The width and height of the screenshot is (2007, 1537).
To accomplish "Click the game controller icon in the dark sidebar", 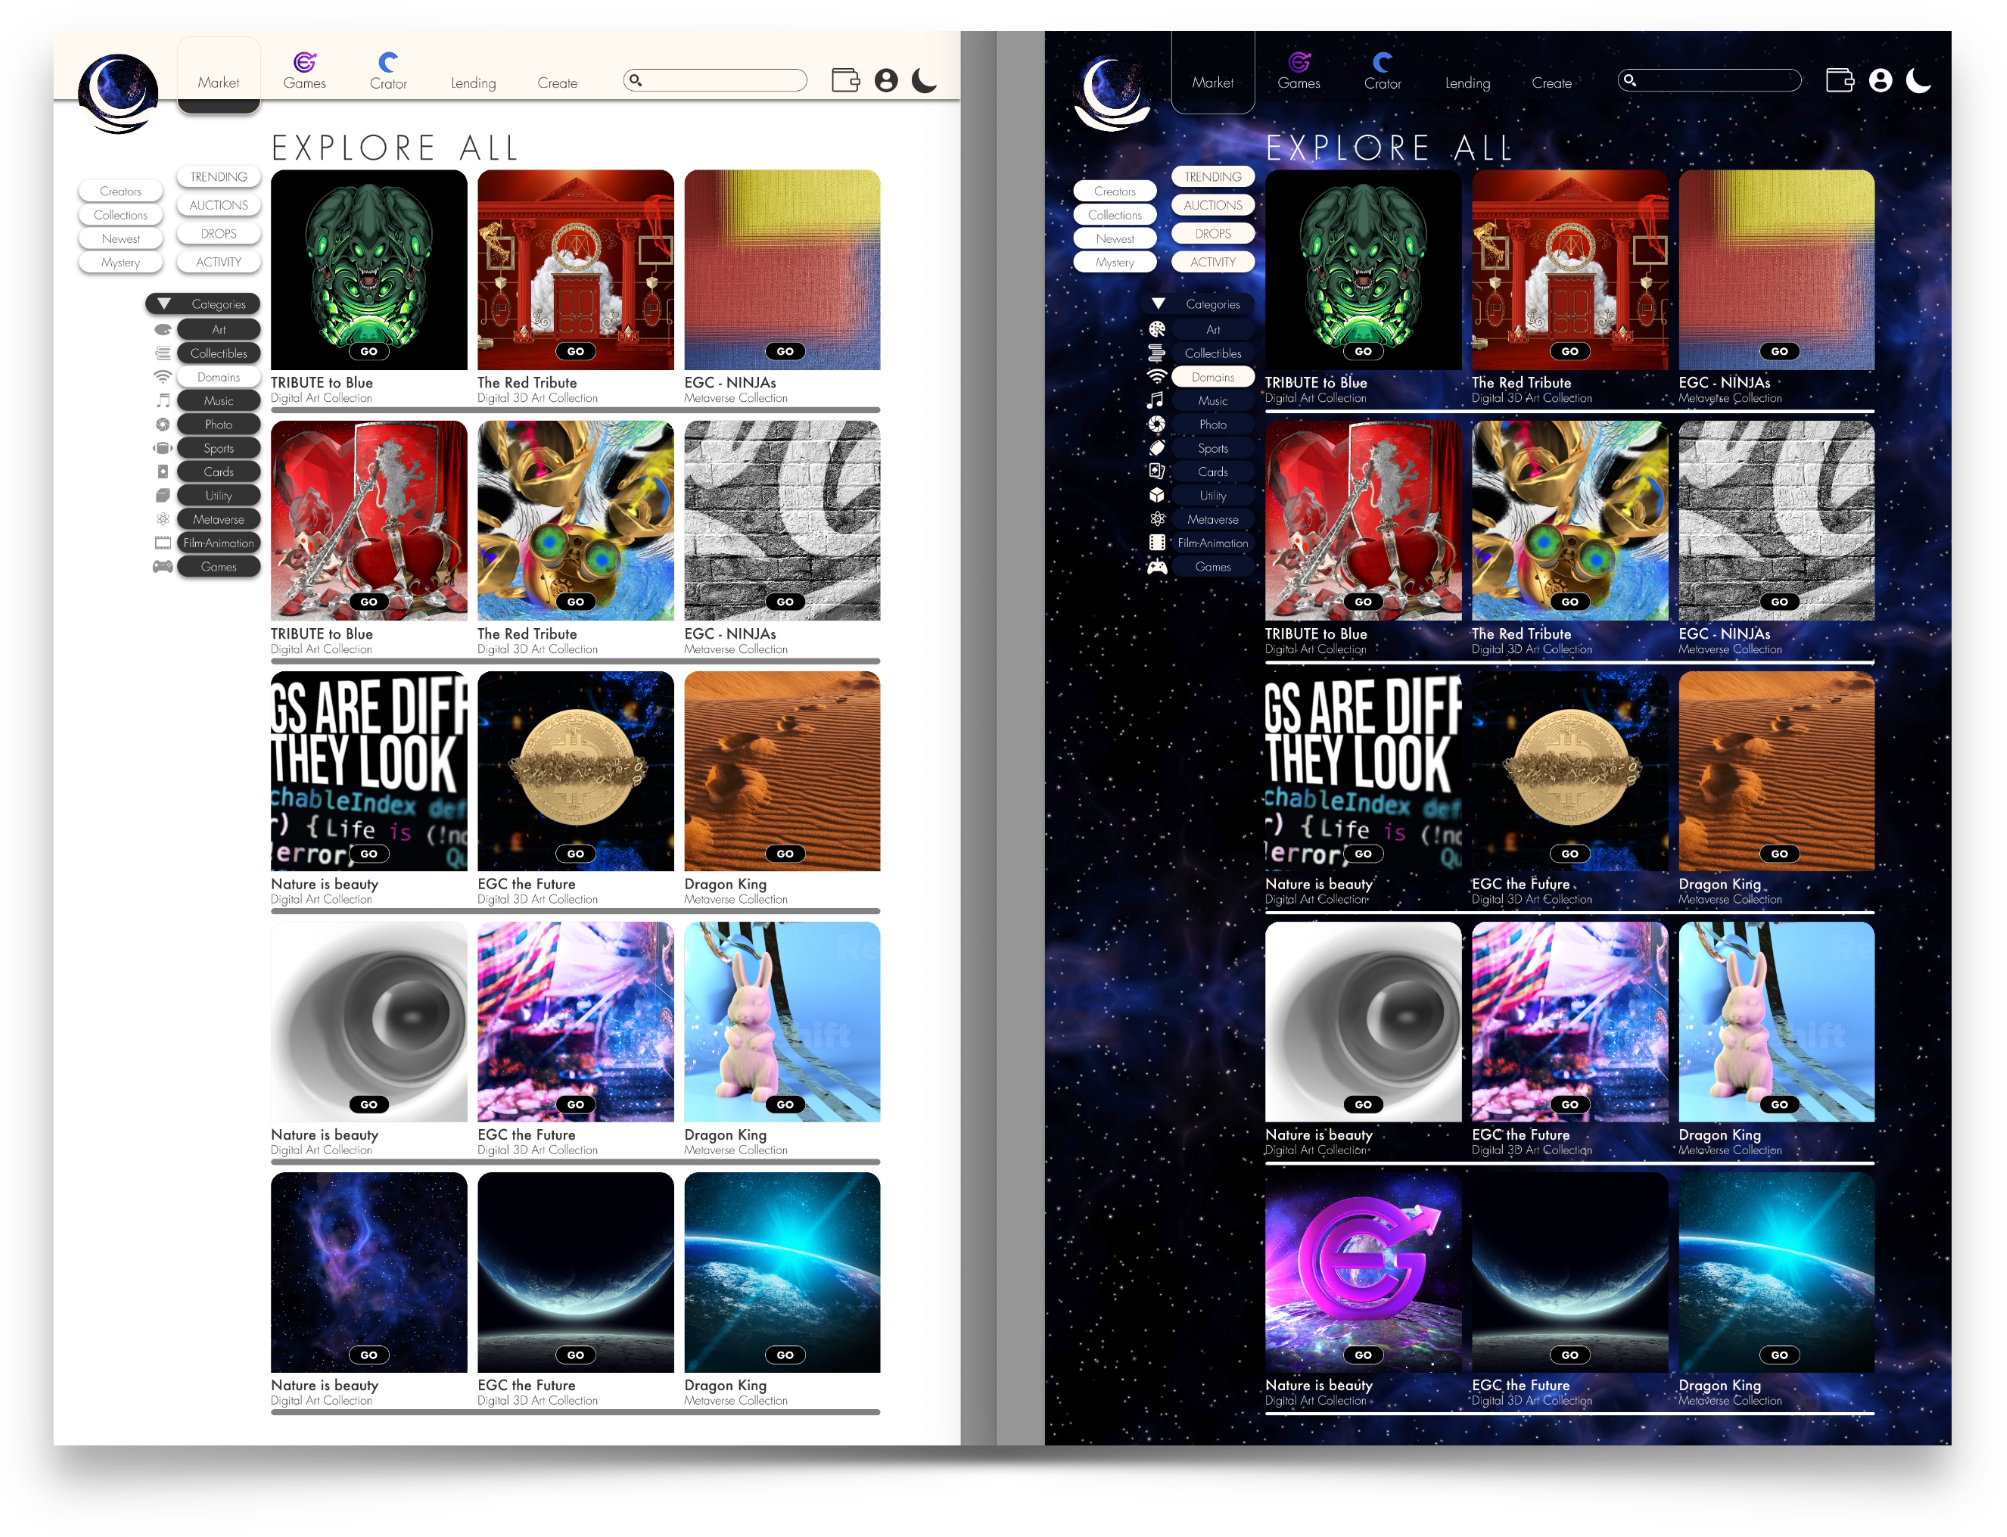I will coord(1157,567).
